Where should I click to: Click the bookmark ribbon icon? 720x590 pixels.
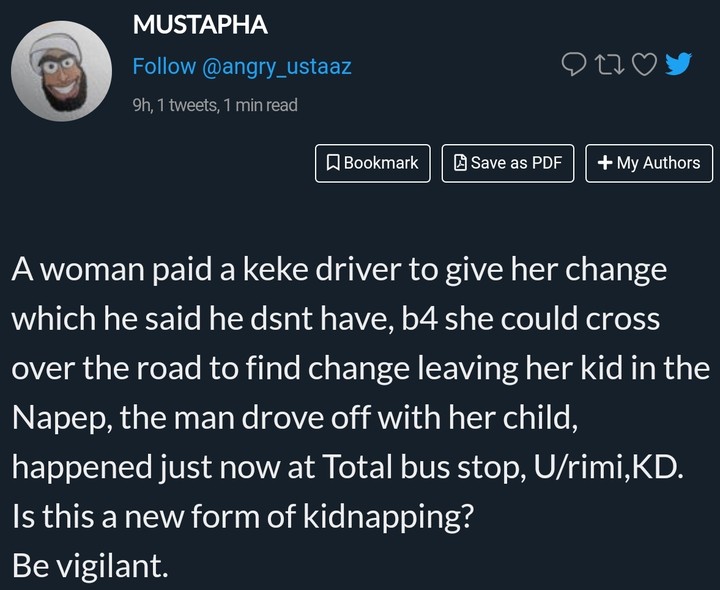coord(334,163)
